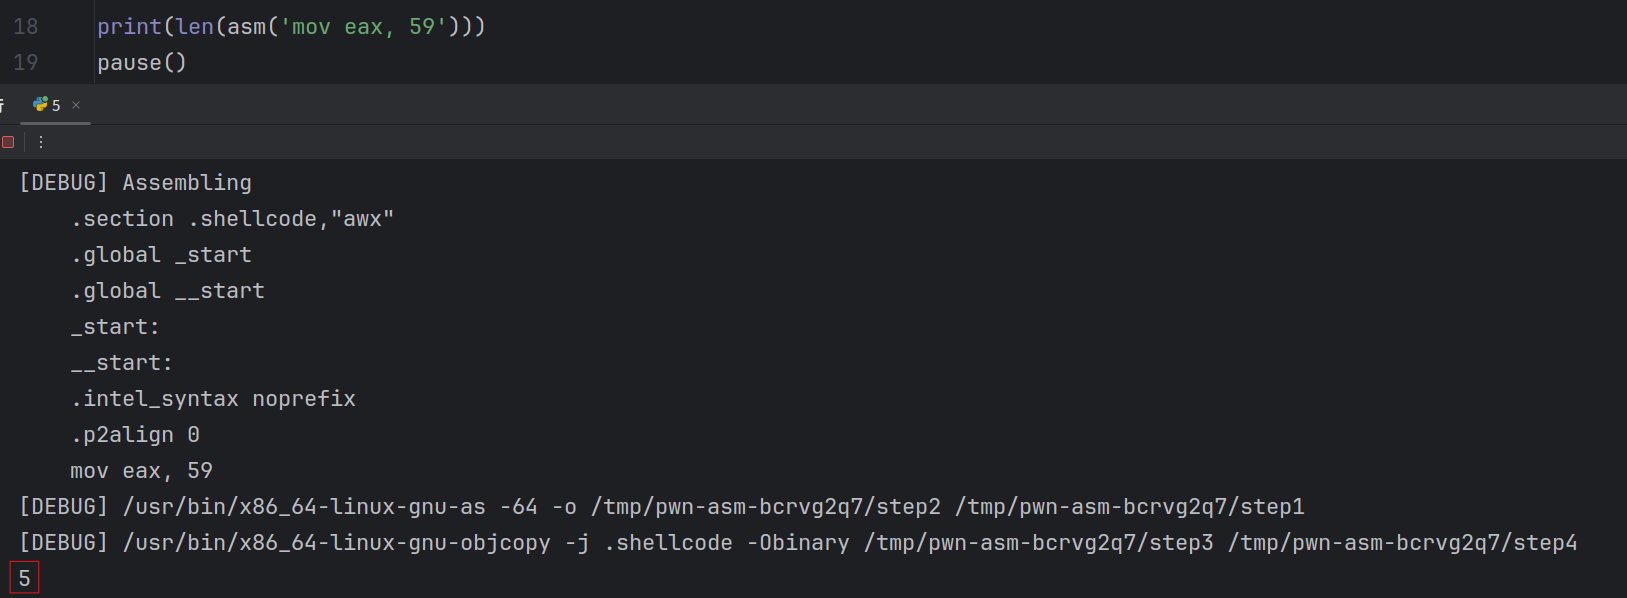Click line number 19 in gutter
Image resolution: width=1627 pixels, height=598 pixels.
pos(26,62)
